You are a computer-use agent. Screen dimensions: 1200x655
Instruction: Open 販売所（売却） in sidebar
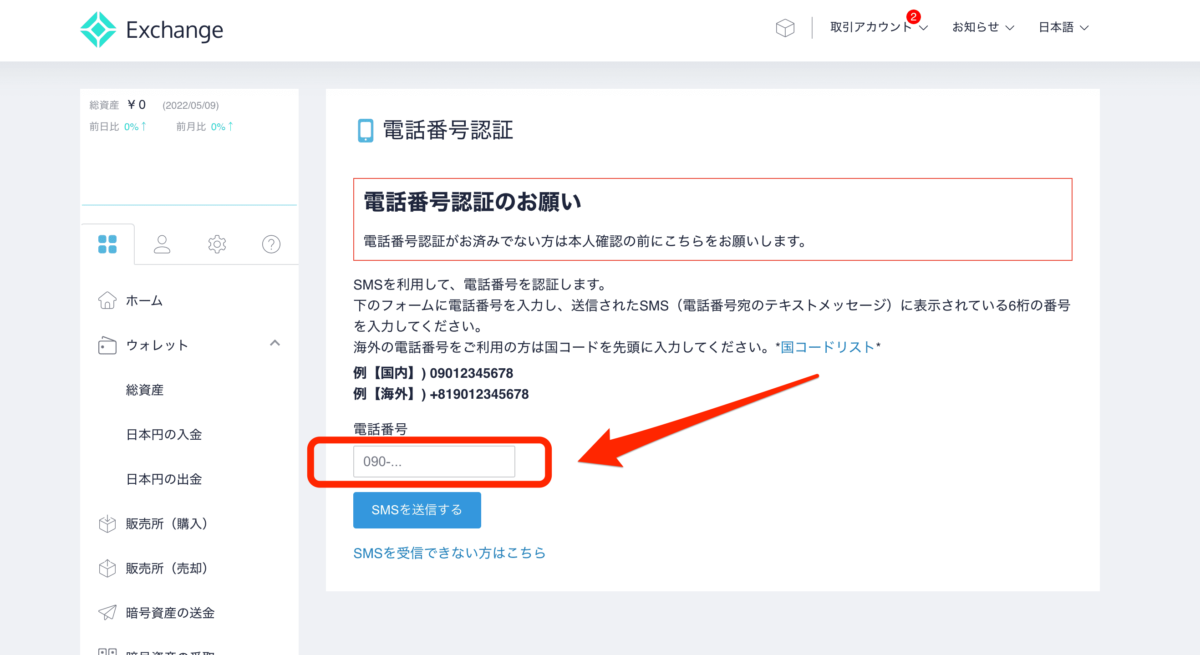tap(167, 569)
